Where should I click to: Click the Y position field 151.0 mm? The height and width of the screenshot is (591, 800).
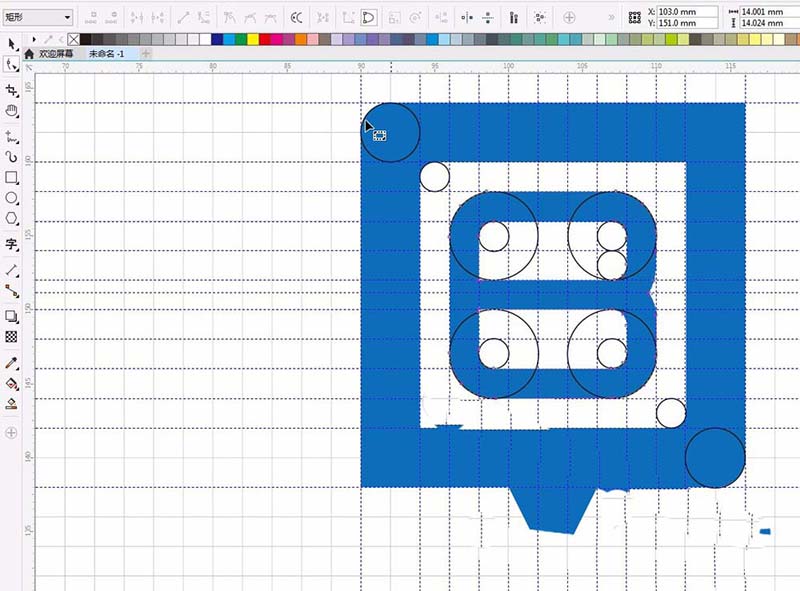coord(687,23)
